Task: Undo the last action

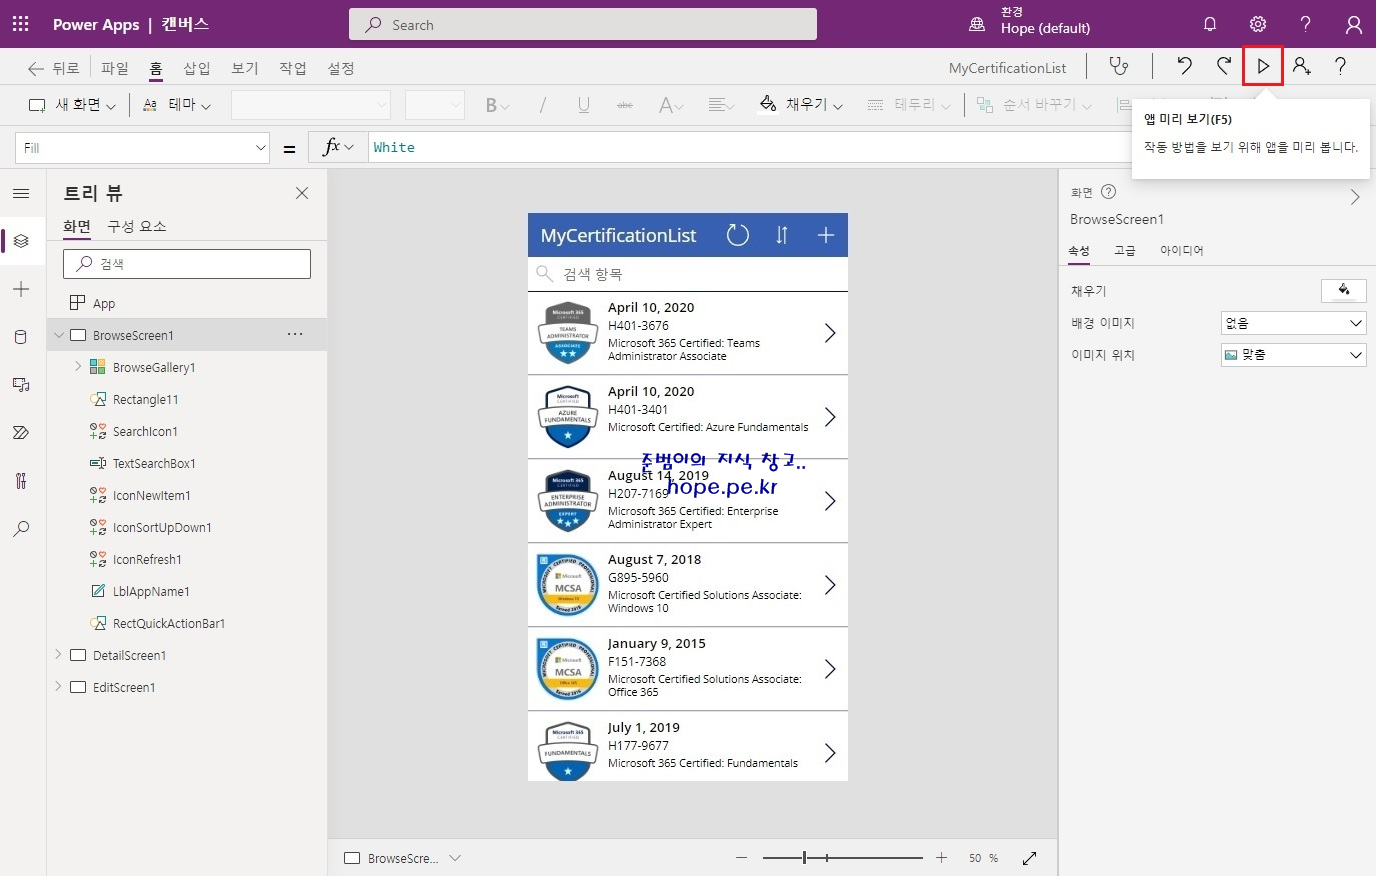Action: [1185, 67]
